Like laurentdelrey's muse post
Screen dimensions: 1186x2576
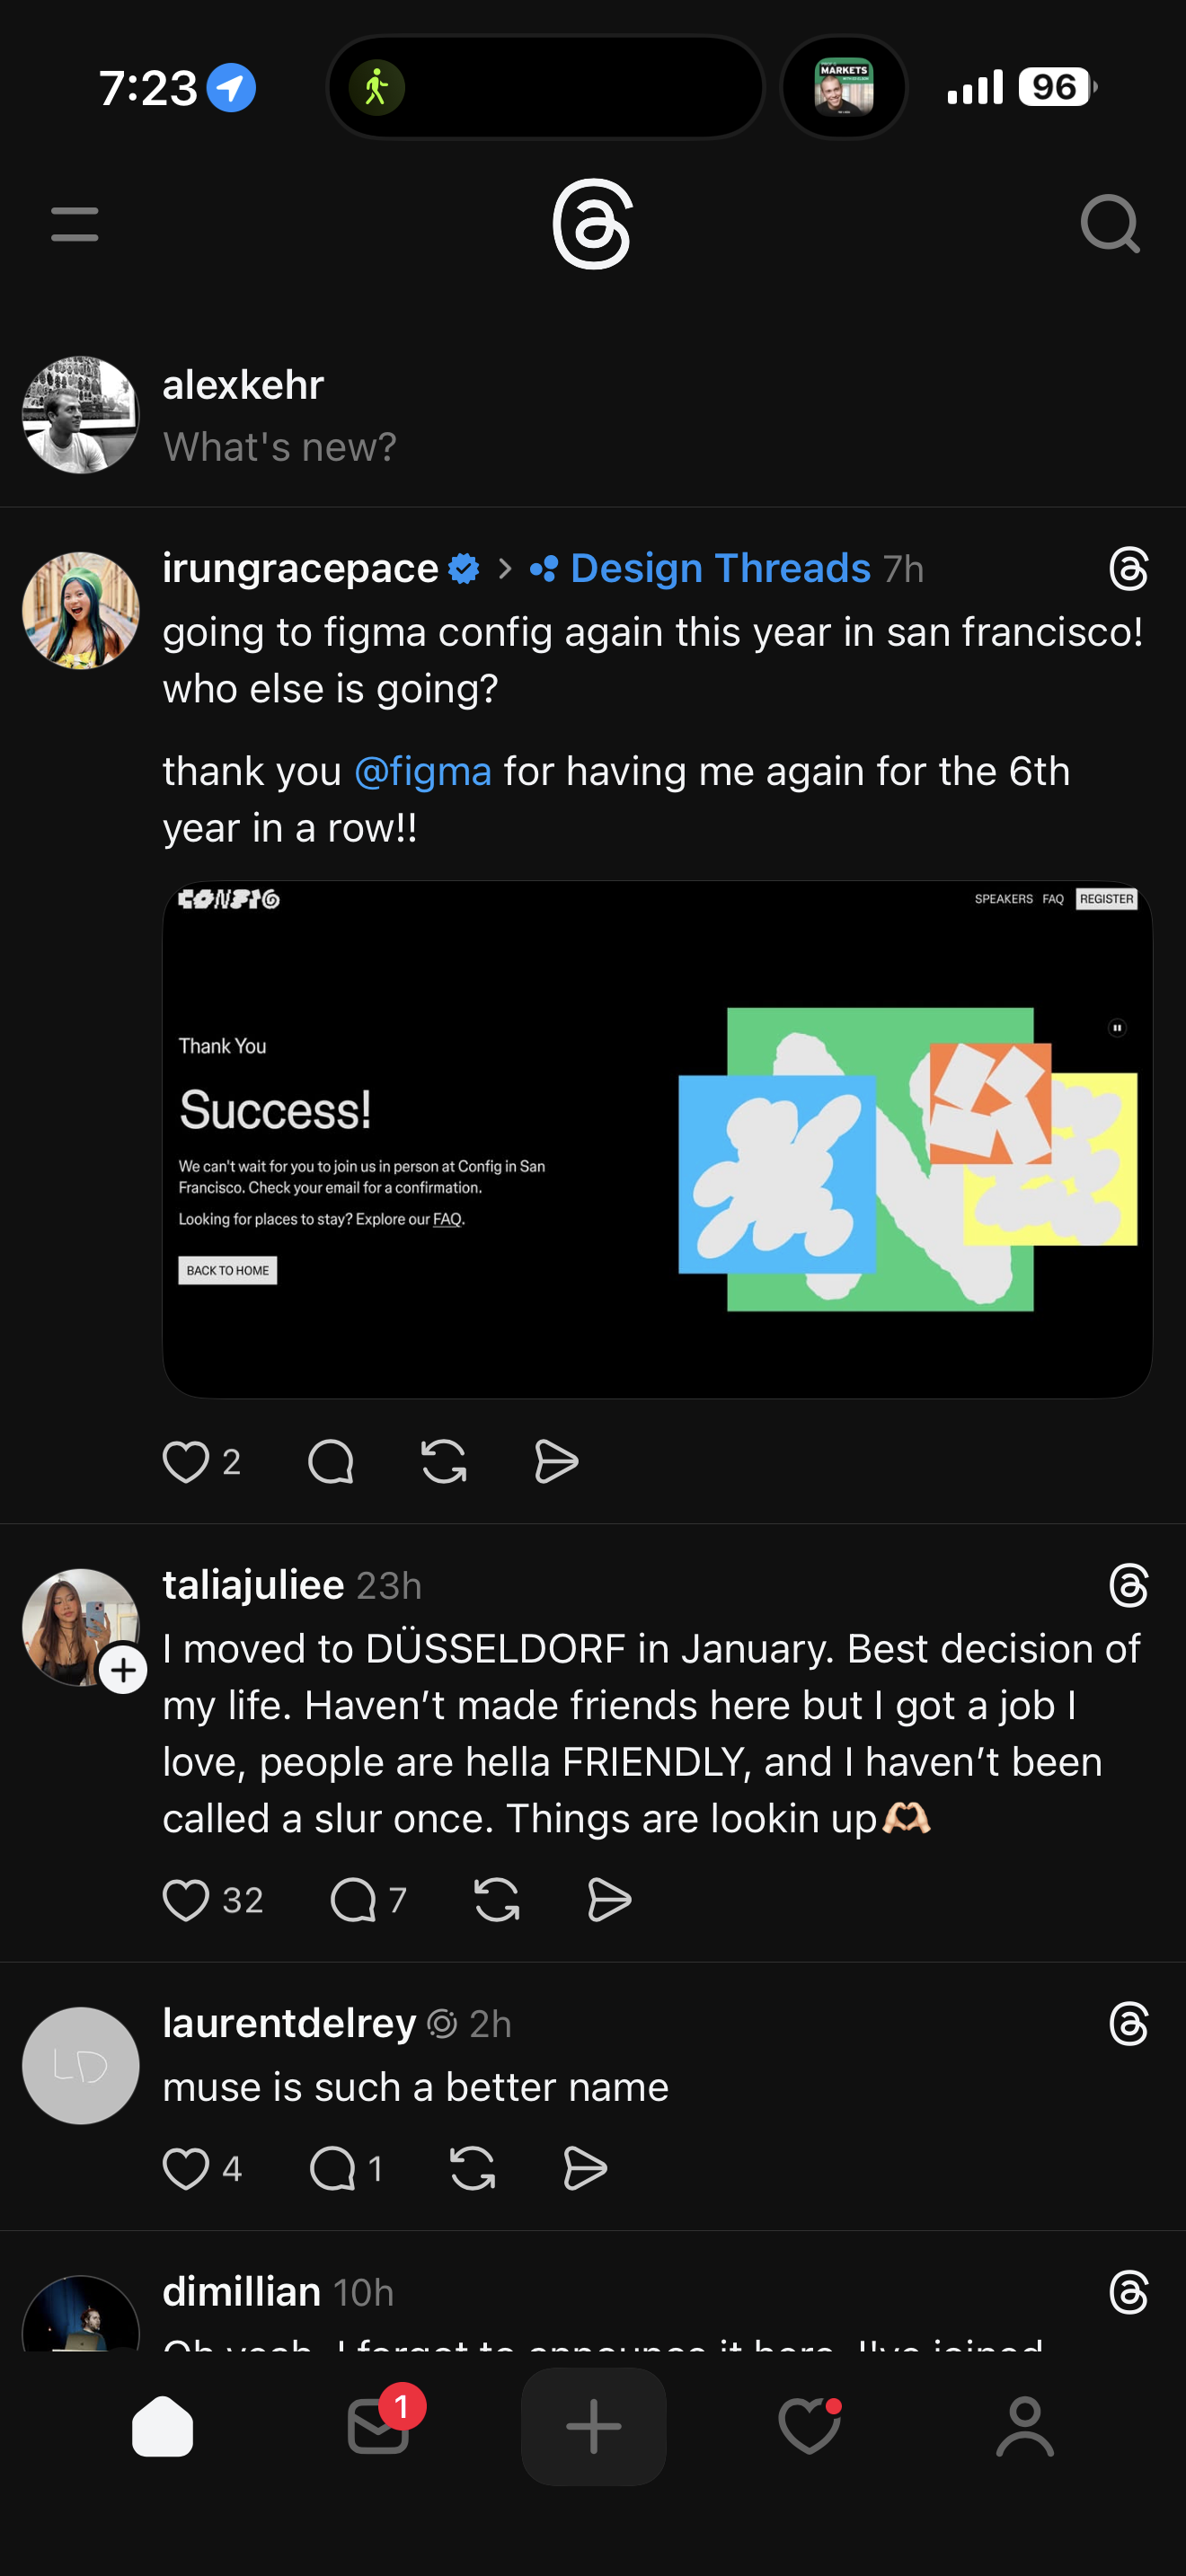click(x=186, y=2169)
